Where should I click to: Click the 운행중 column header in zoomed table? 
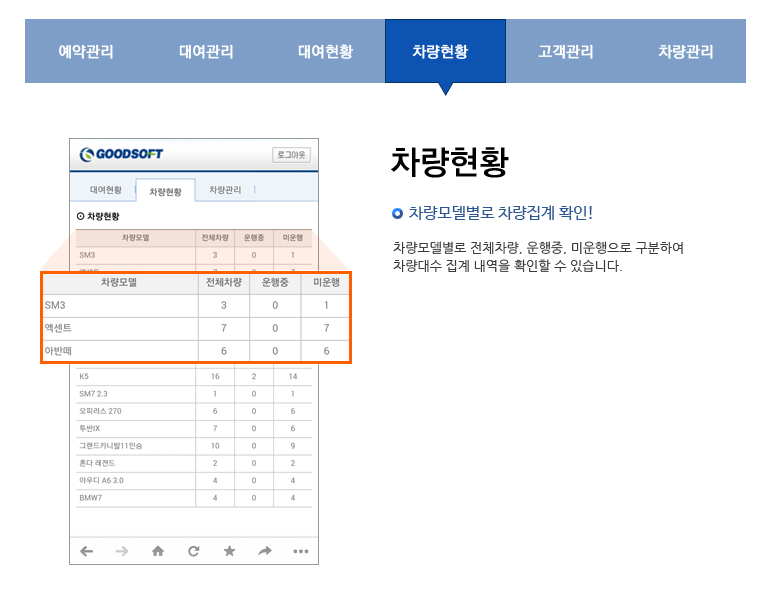[275, 283]
